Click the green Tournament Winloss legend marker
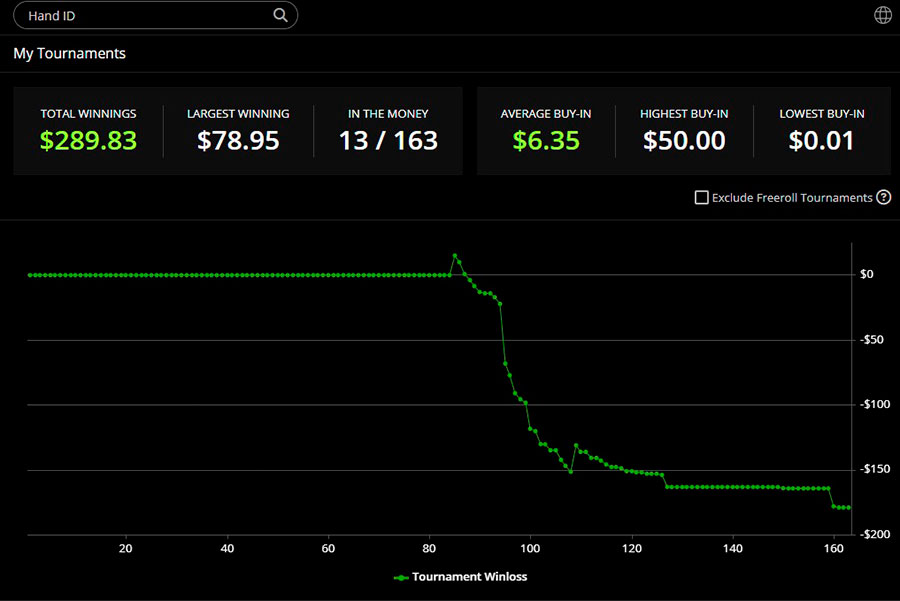The image size is (900, 601). [x=401, y=577]
